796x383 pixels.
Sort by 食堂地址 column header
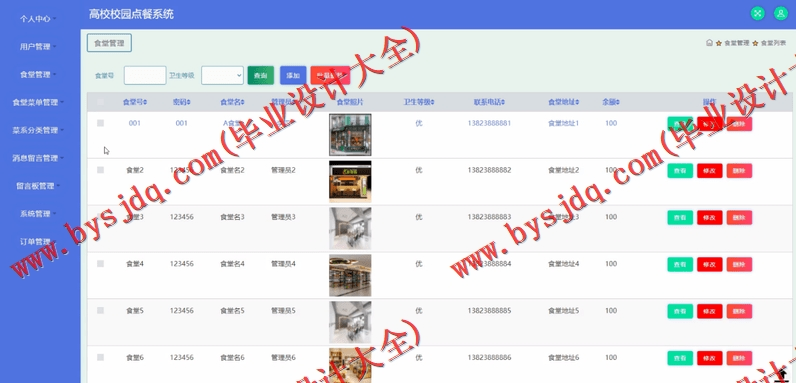(563, 102)
